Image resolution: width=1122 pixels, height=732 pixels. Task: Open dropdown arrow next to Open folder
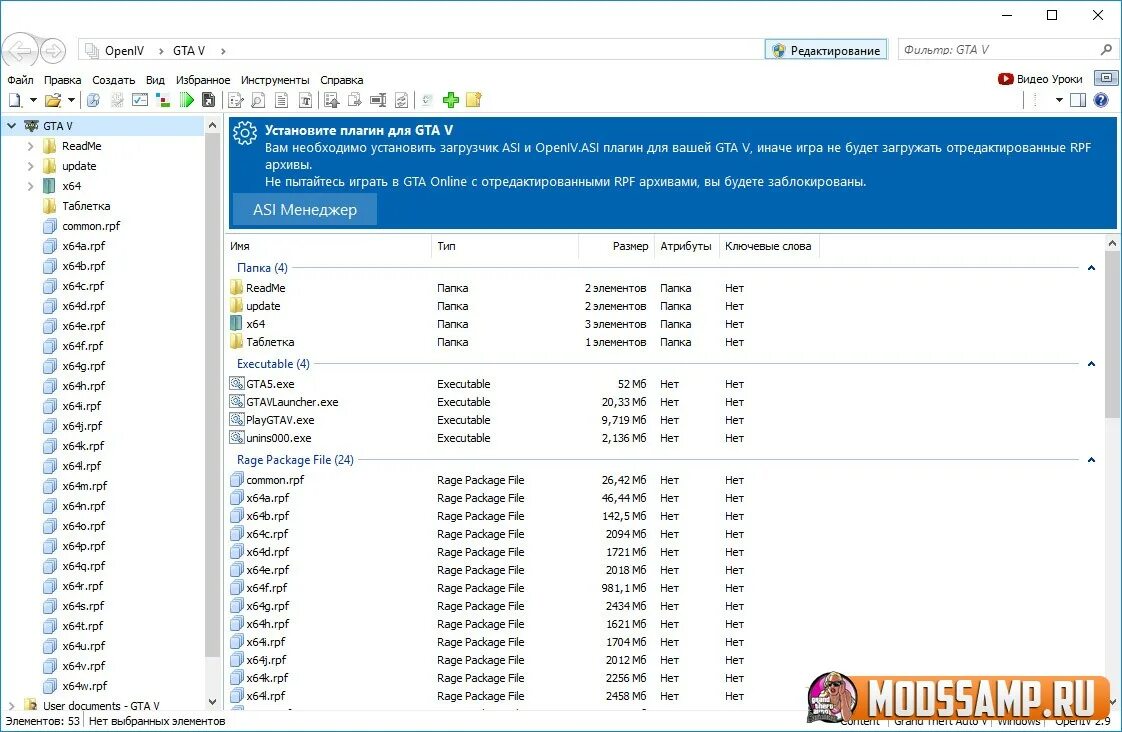(x=71, y=100)
